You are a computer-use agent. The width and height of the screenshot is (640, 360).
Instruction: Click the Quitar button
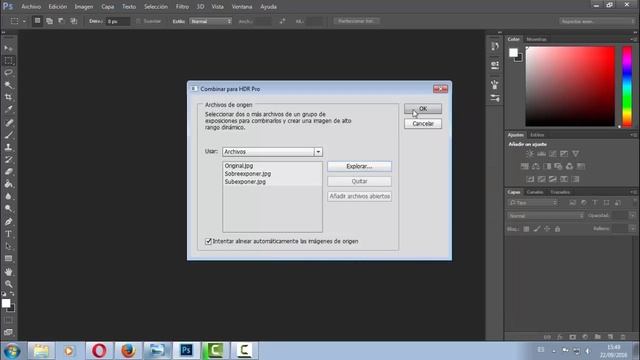[359, 181]
